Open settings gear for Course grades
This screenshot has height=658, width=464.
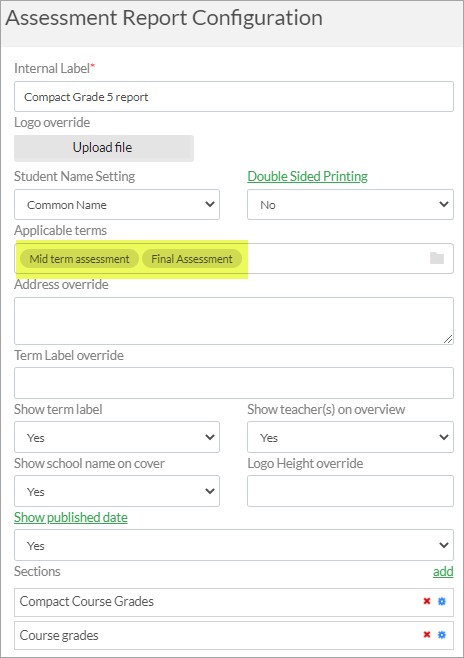442,634
